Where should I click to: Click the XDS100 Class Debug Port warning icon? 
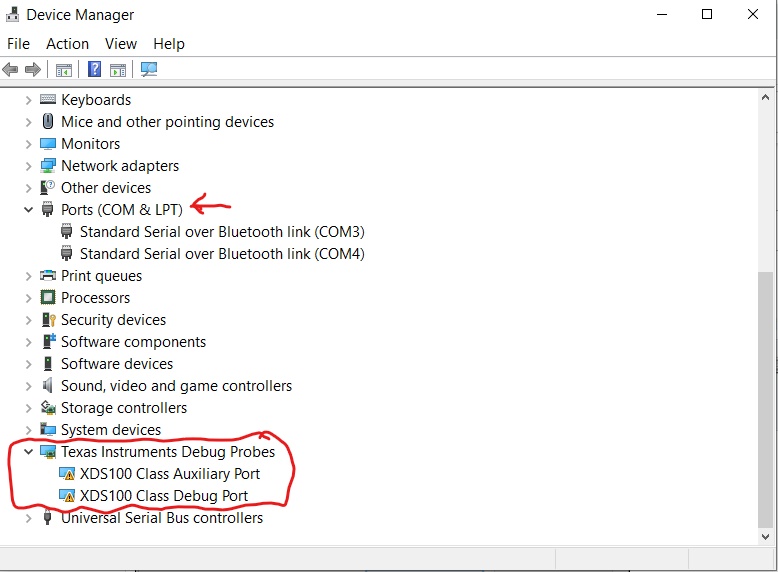[67, 496]
